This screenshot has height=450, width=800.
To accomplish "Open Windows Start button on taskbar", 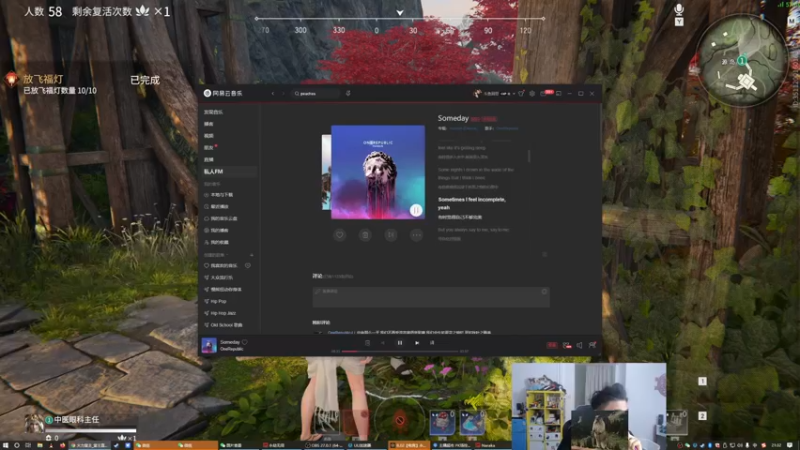I will click(x=5, y=445).
